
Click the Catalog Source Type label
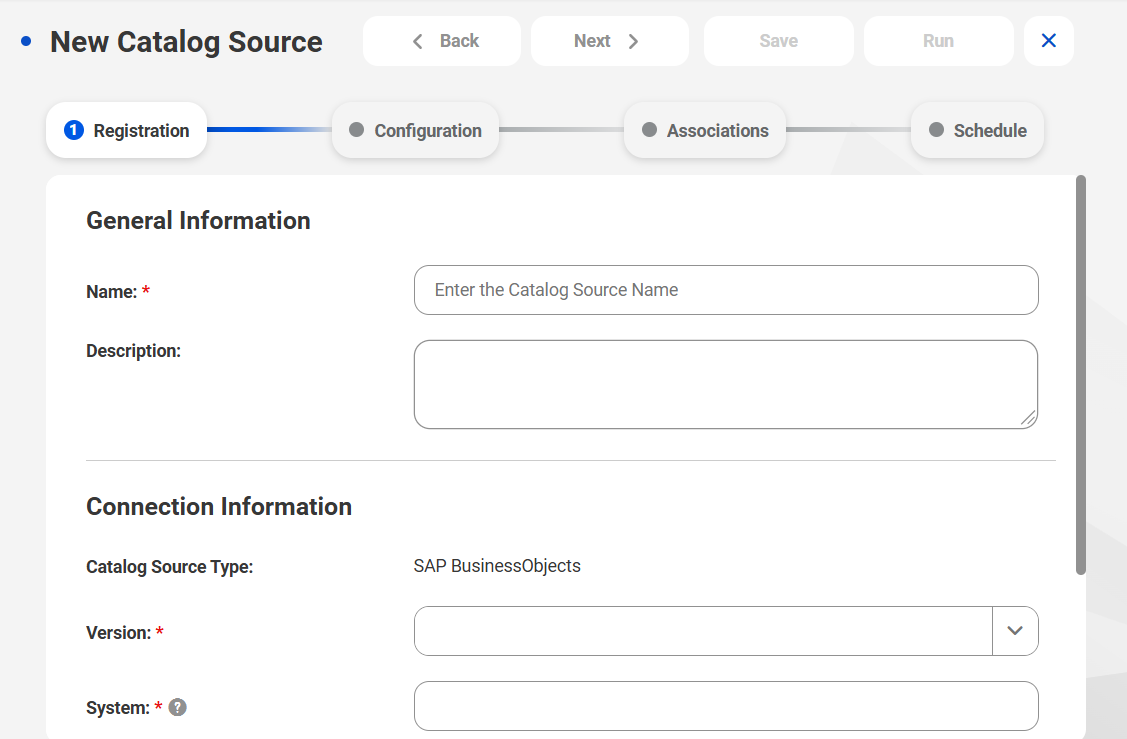click(170, 566)
